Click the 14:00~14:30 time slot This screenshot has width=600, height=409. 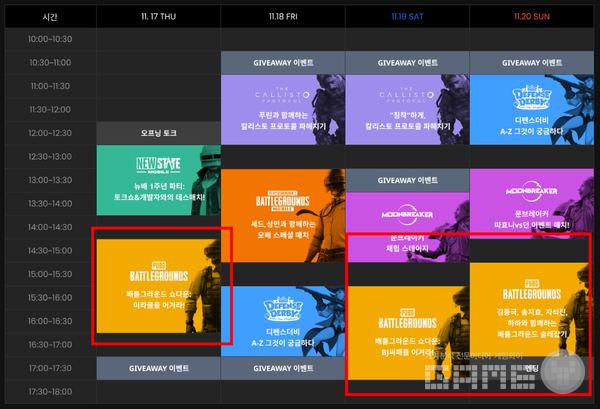coord(50,227)
